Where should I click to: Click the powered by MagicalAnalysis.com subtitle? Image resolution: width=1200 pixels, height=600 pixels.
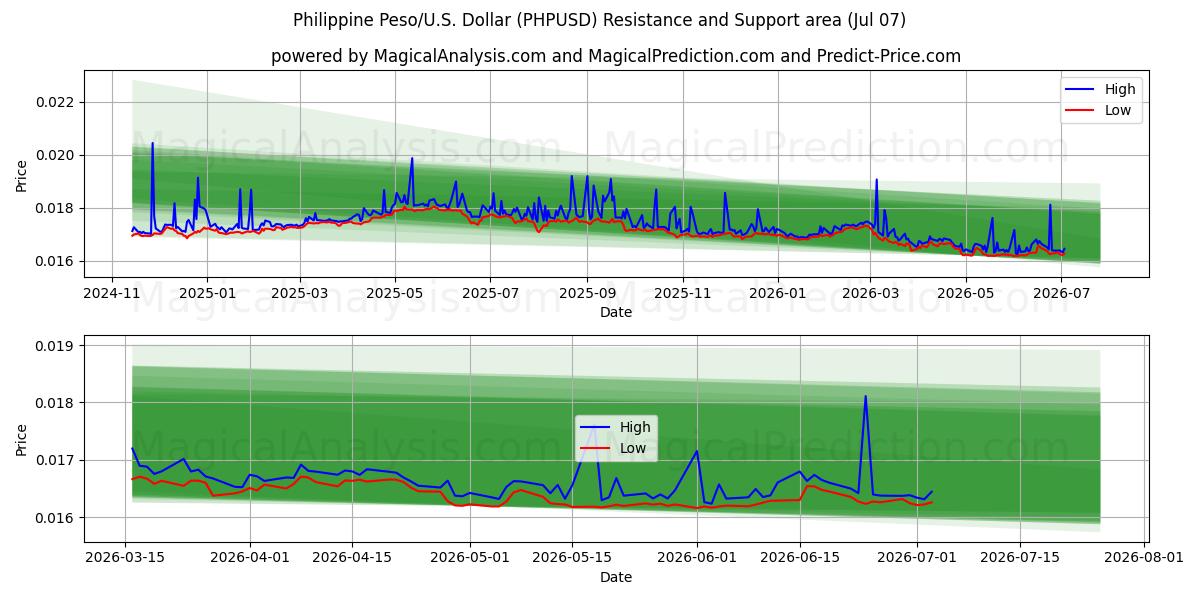(616, 56)
